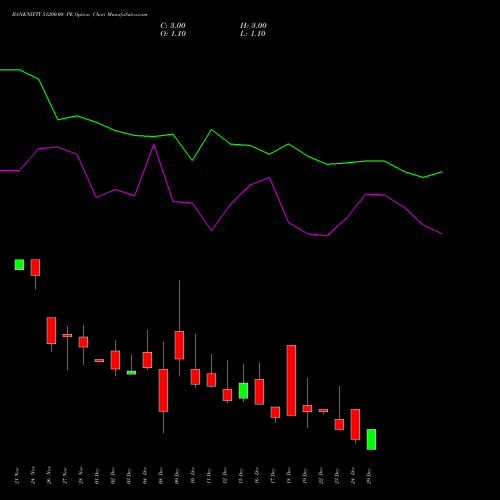Select the red candle for 28 Nov
The width and height of the screenshot is (500, 500).
point(83,342)
